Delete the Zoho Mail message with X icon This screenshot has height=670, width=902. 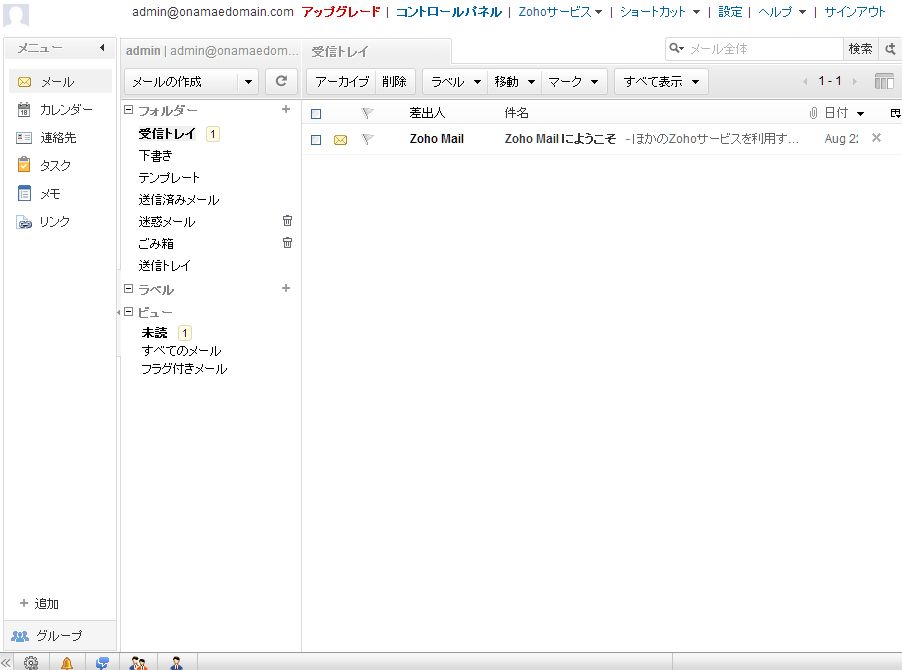point(876,137)
